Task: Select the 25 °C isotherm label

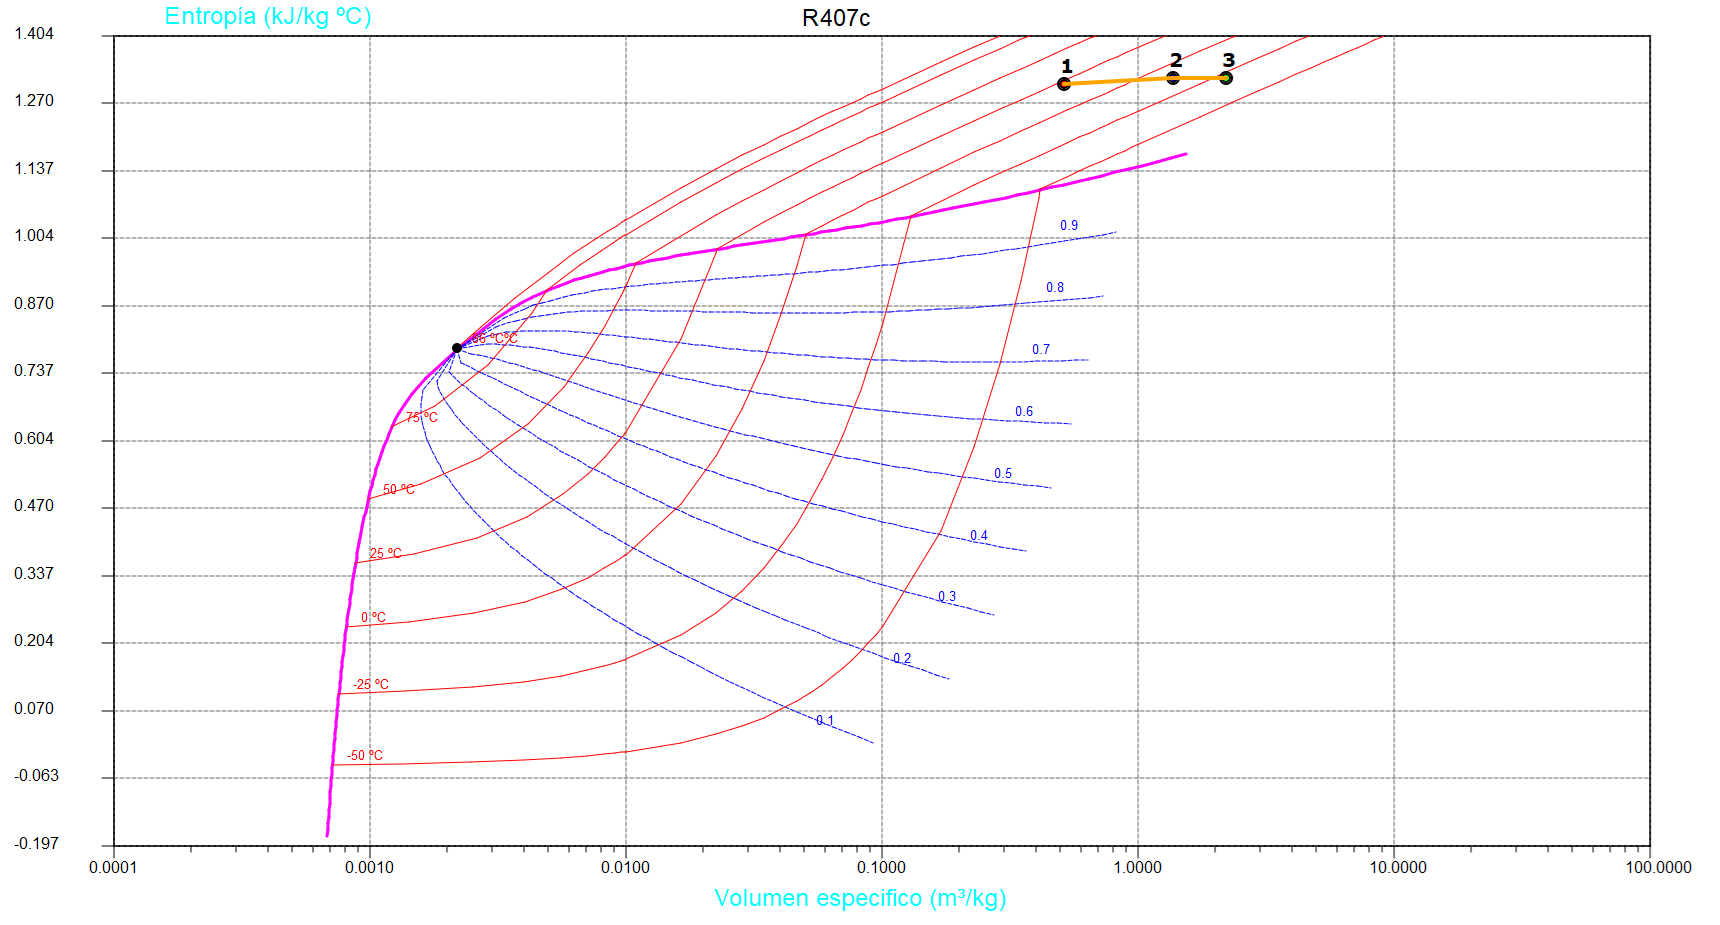Action: point(385,553)
